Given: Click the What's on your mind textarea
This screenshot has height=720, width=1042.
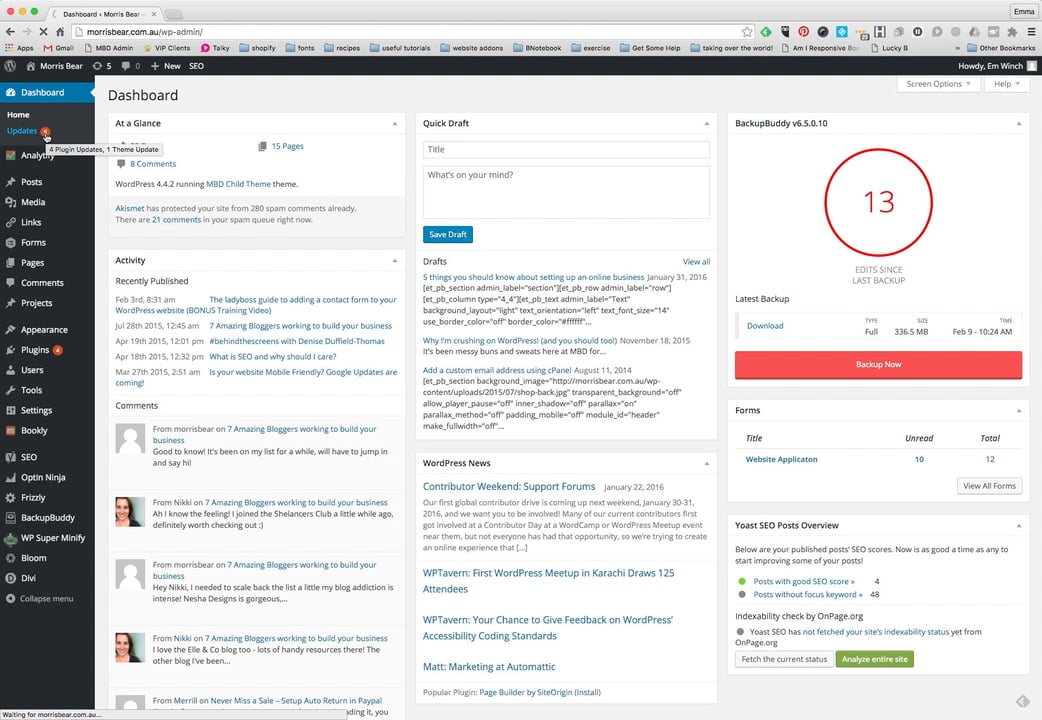Looking at the screenshot, I should tap(566, 192).
